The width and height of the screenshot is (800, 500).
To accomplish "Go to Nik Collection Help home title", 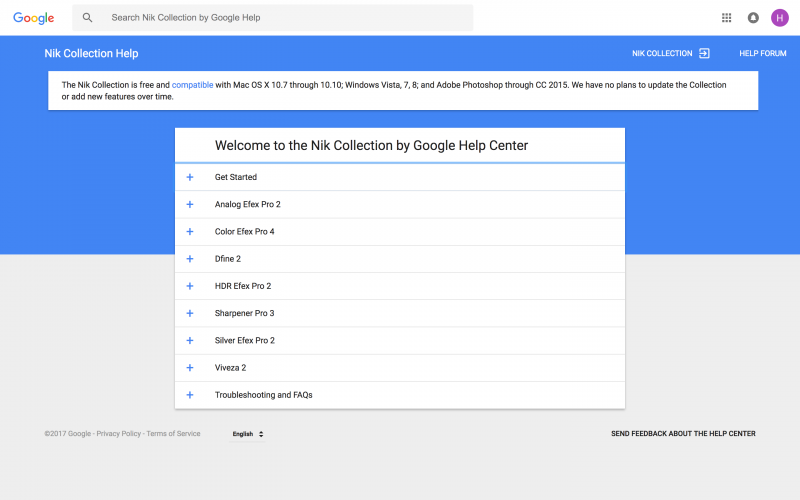I will click(91, 54).
